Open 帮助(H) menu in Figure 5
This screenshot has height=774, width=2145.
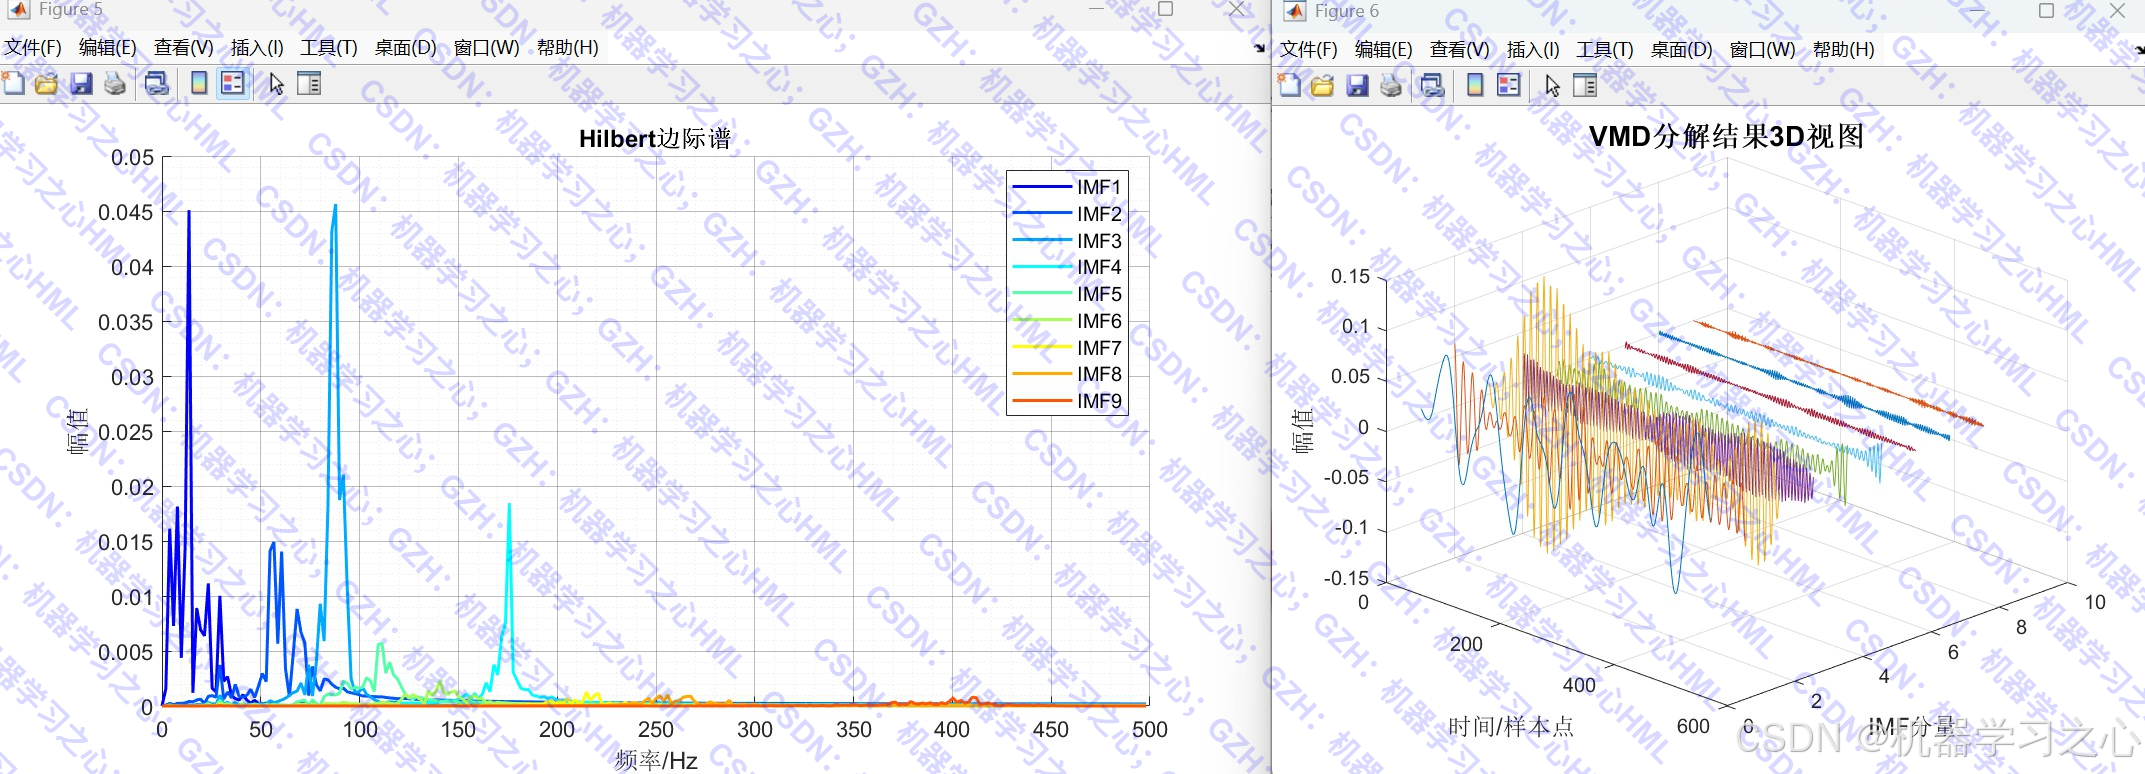568,47
